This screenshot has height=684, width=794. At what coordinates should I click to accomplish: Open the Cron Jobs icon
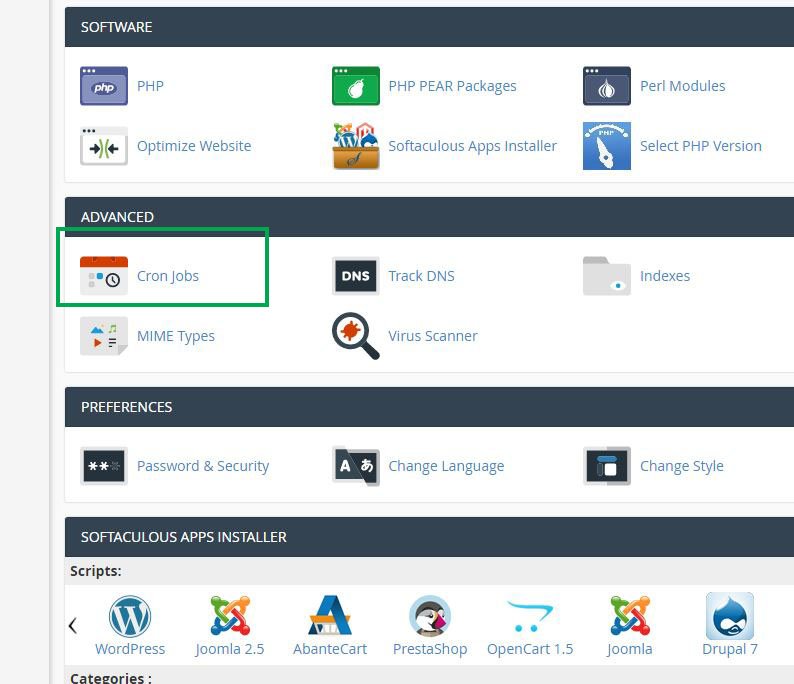point(104,276)
